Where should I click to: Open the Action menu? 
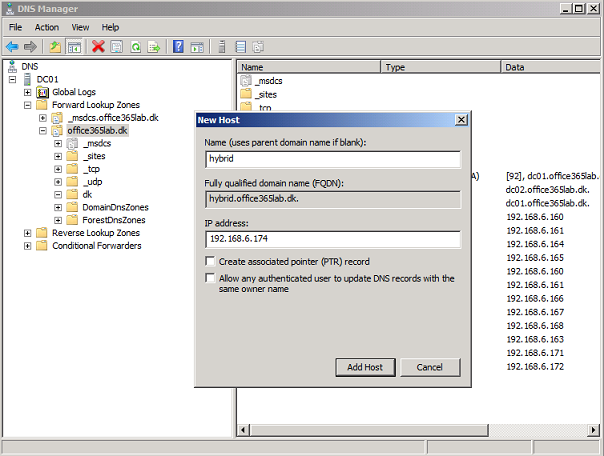pos(47,27)
